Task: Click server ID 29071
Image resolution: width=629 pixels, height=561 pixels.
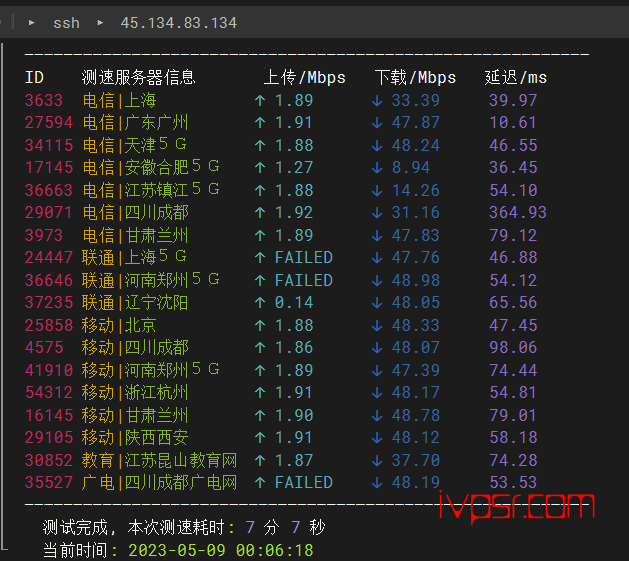Action: pos(49,212)
